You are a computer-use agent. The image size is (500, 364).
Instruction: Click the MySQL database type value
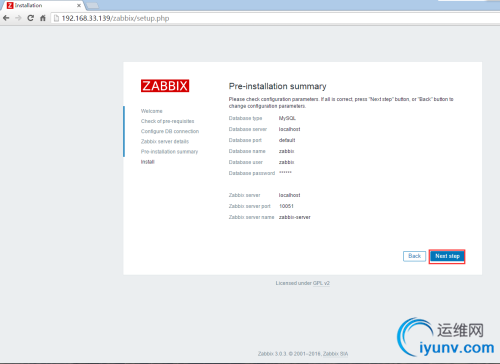[287, 118]
